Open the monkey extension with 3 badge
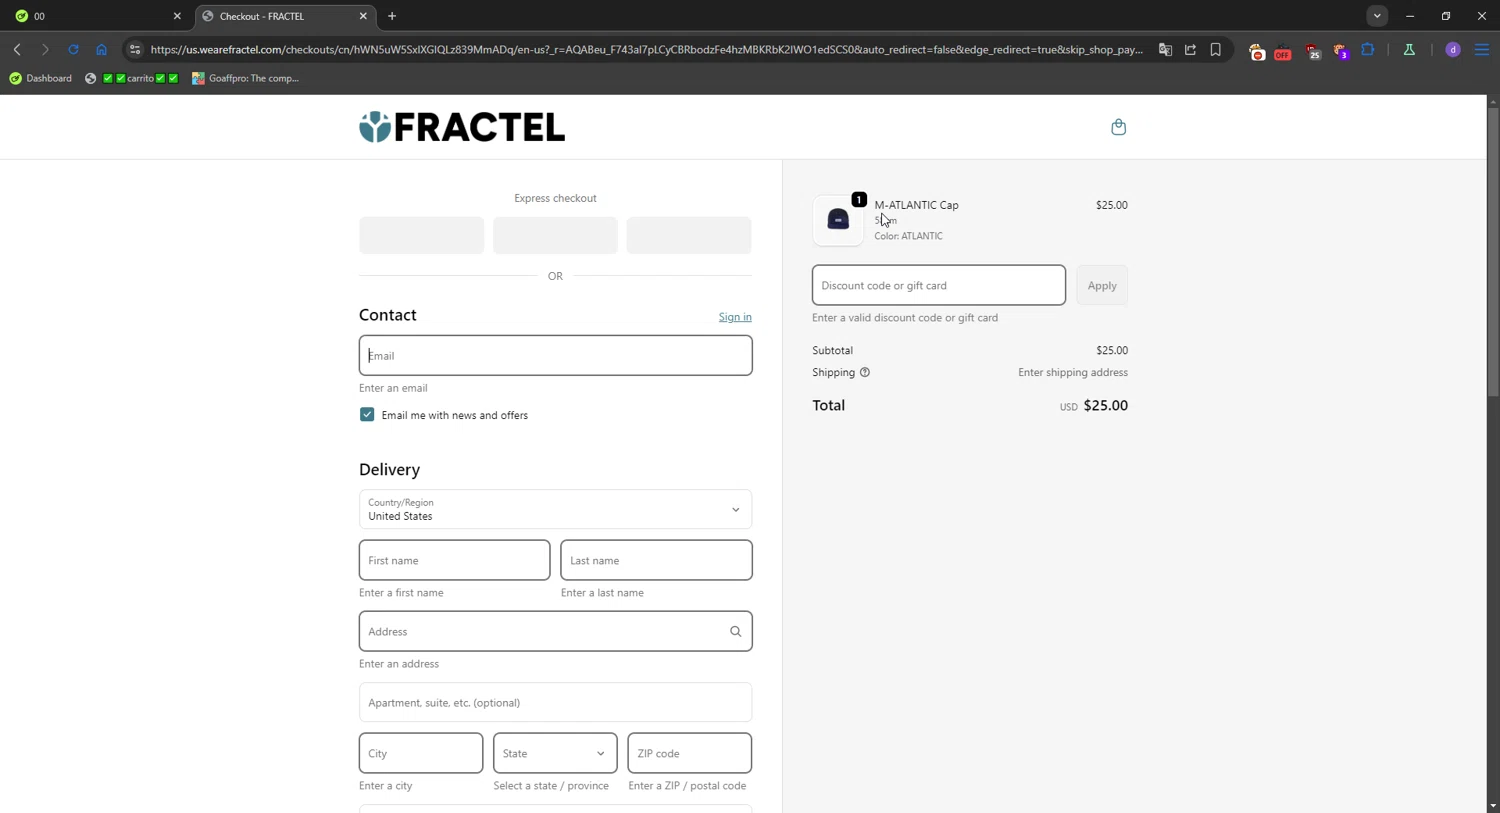The image size is (1500, 813). 1341,51
